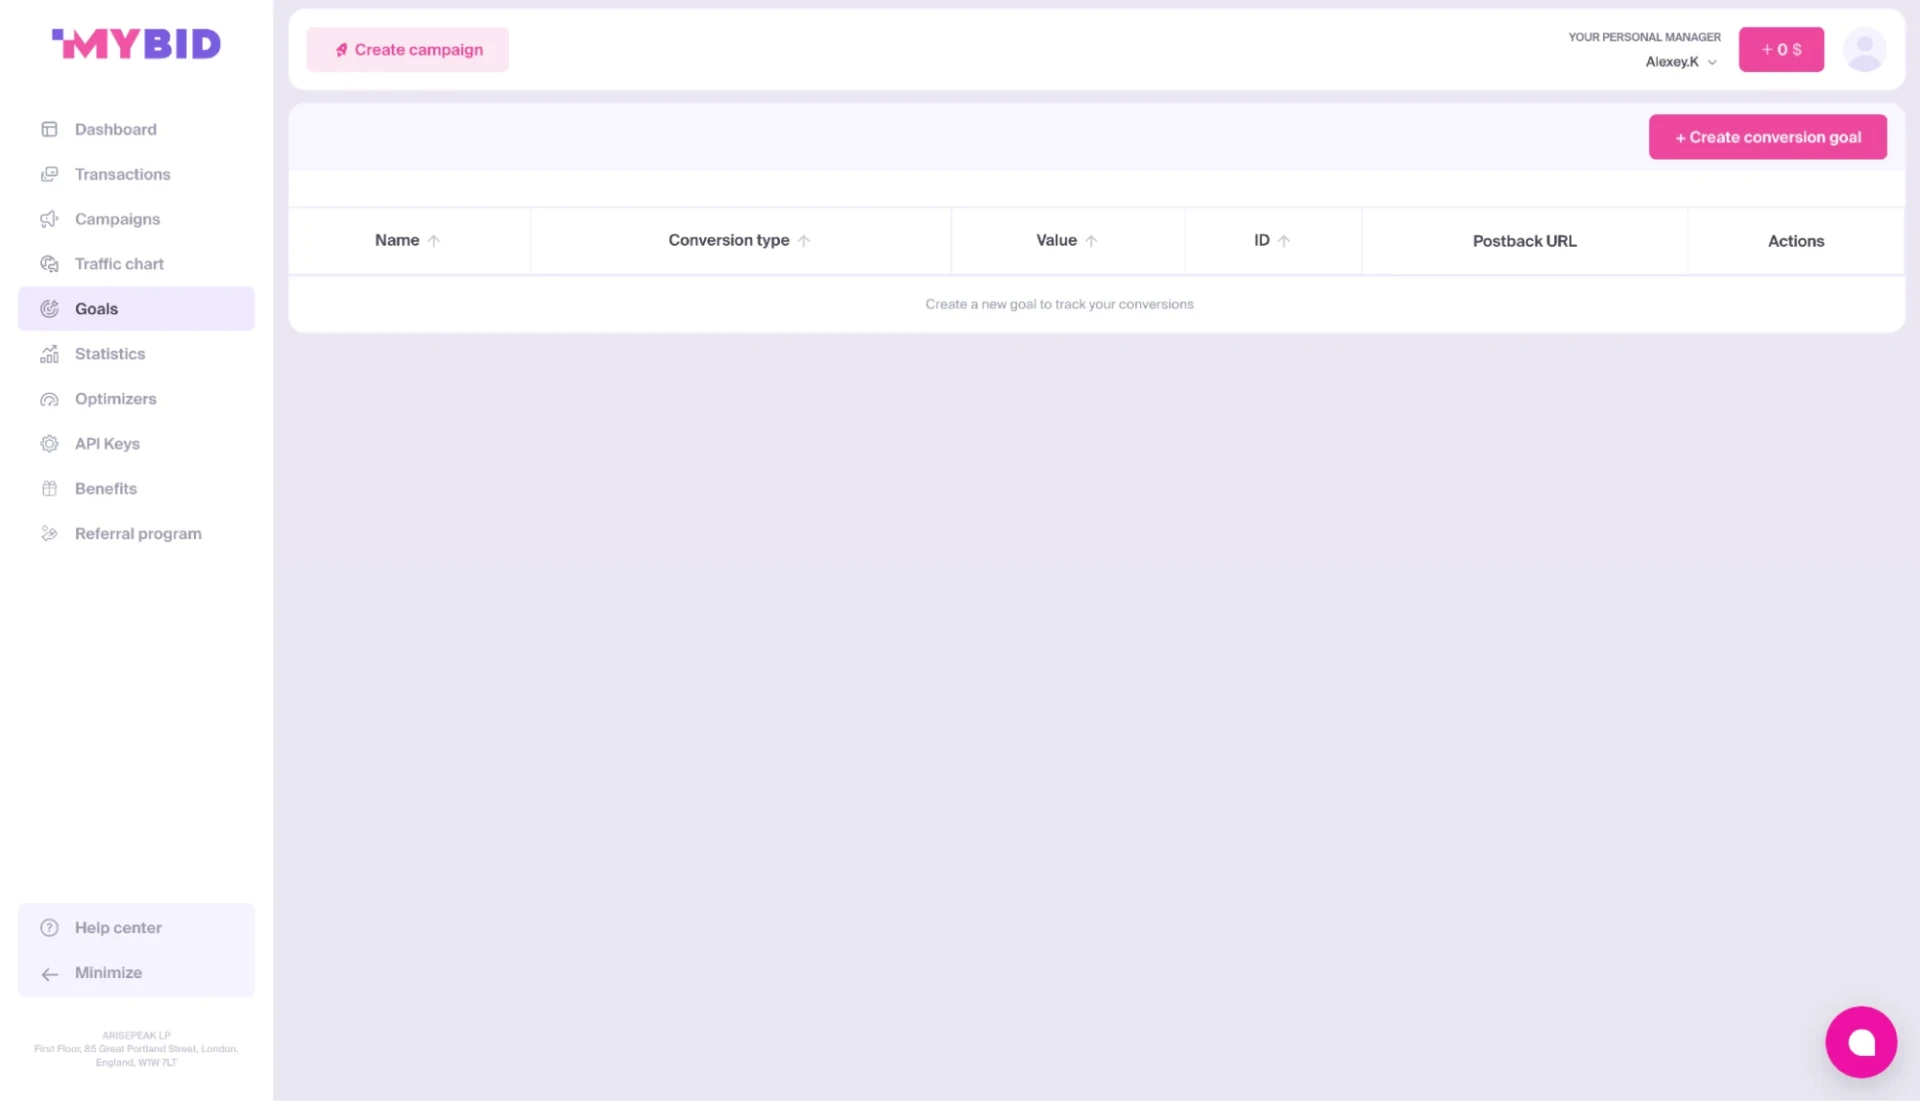Click the Goals target icon
Image resolution: width=1920 pixels, height=1101 pixels.
49,309
